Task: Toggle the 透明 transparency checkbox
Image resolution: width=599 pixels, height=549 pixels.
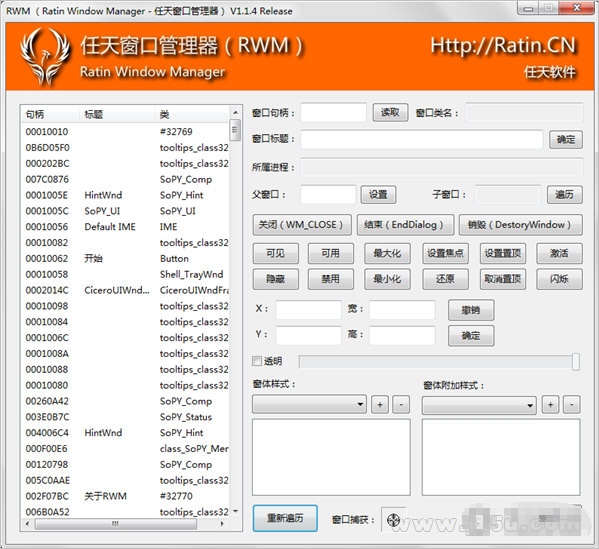Action: click(257, 361)
